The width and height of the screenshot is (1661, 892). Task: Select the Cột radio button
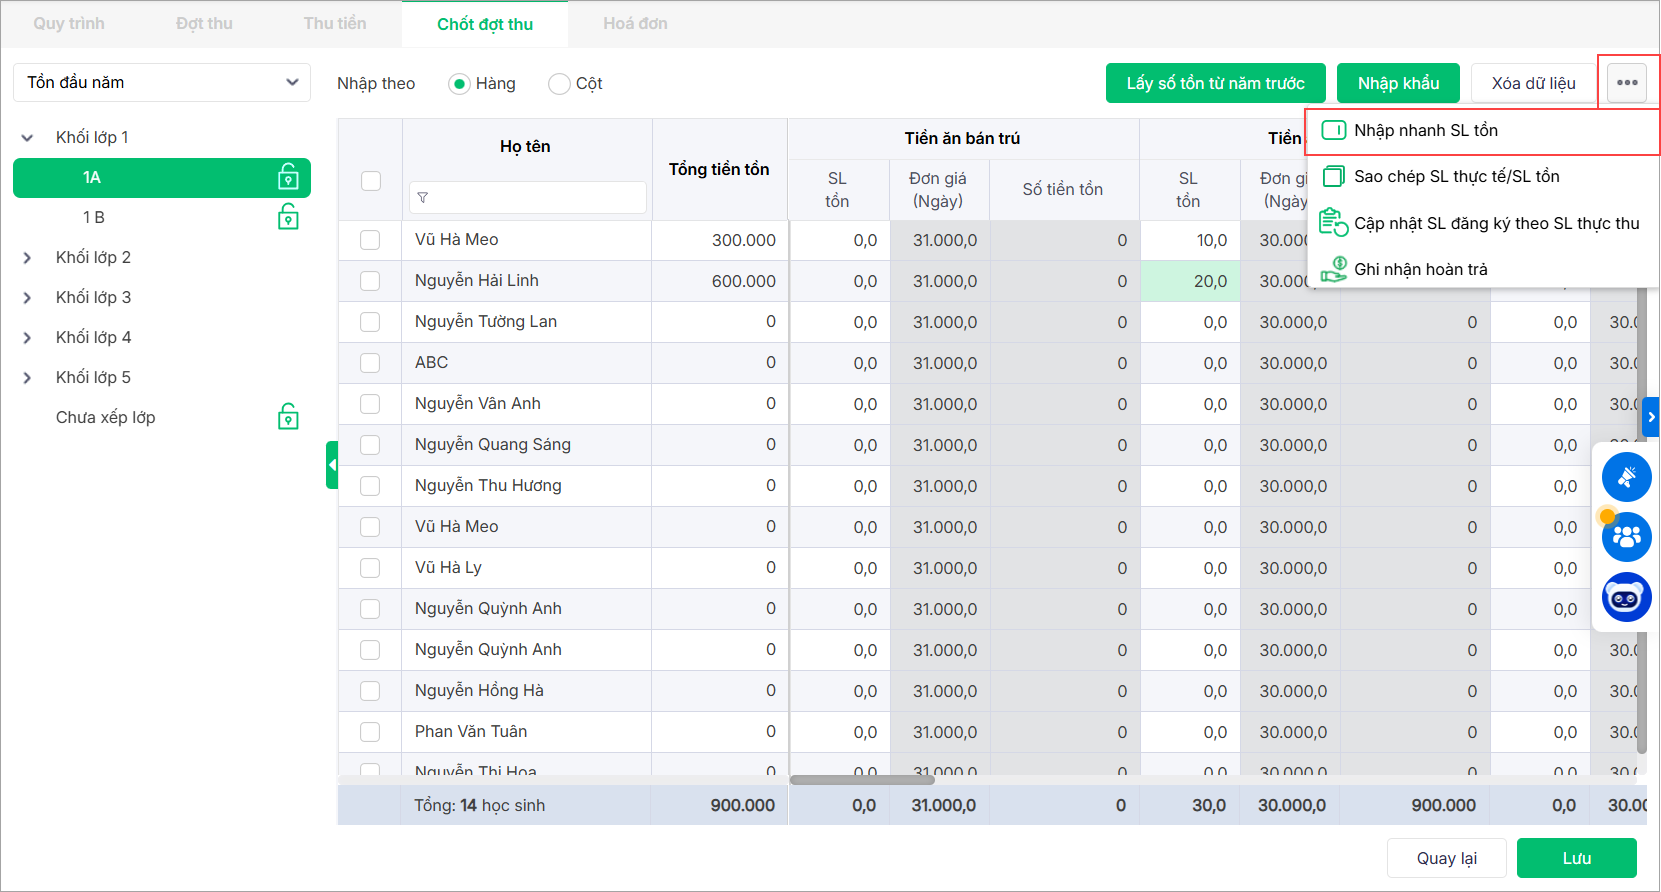[559, 84]
